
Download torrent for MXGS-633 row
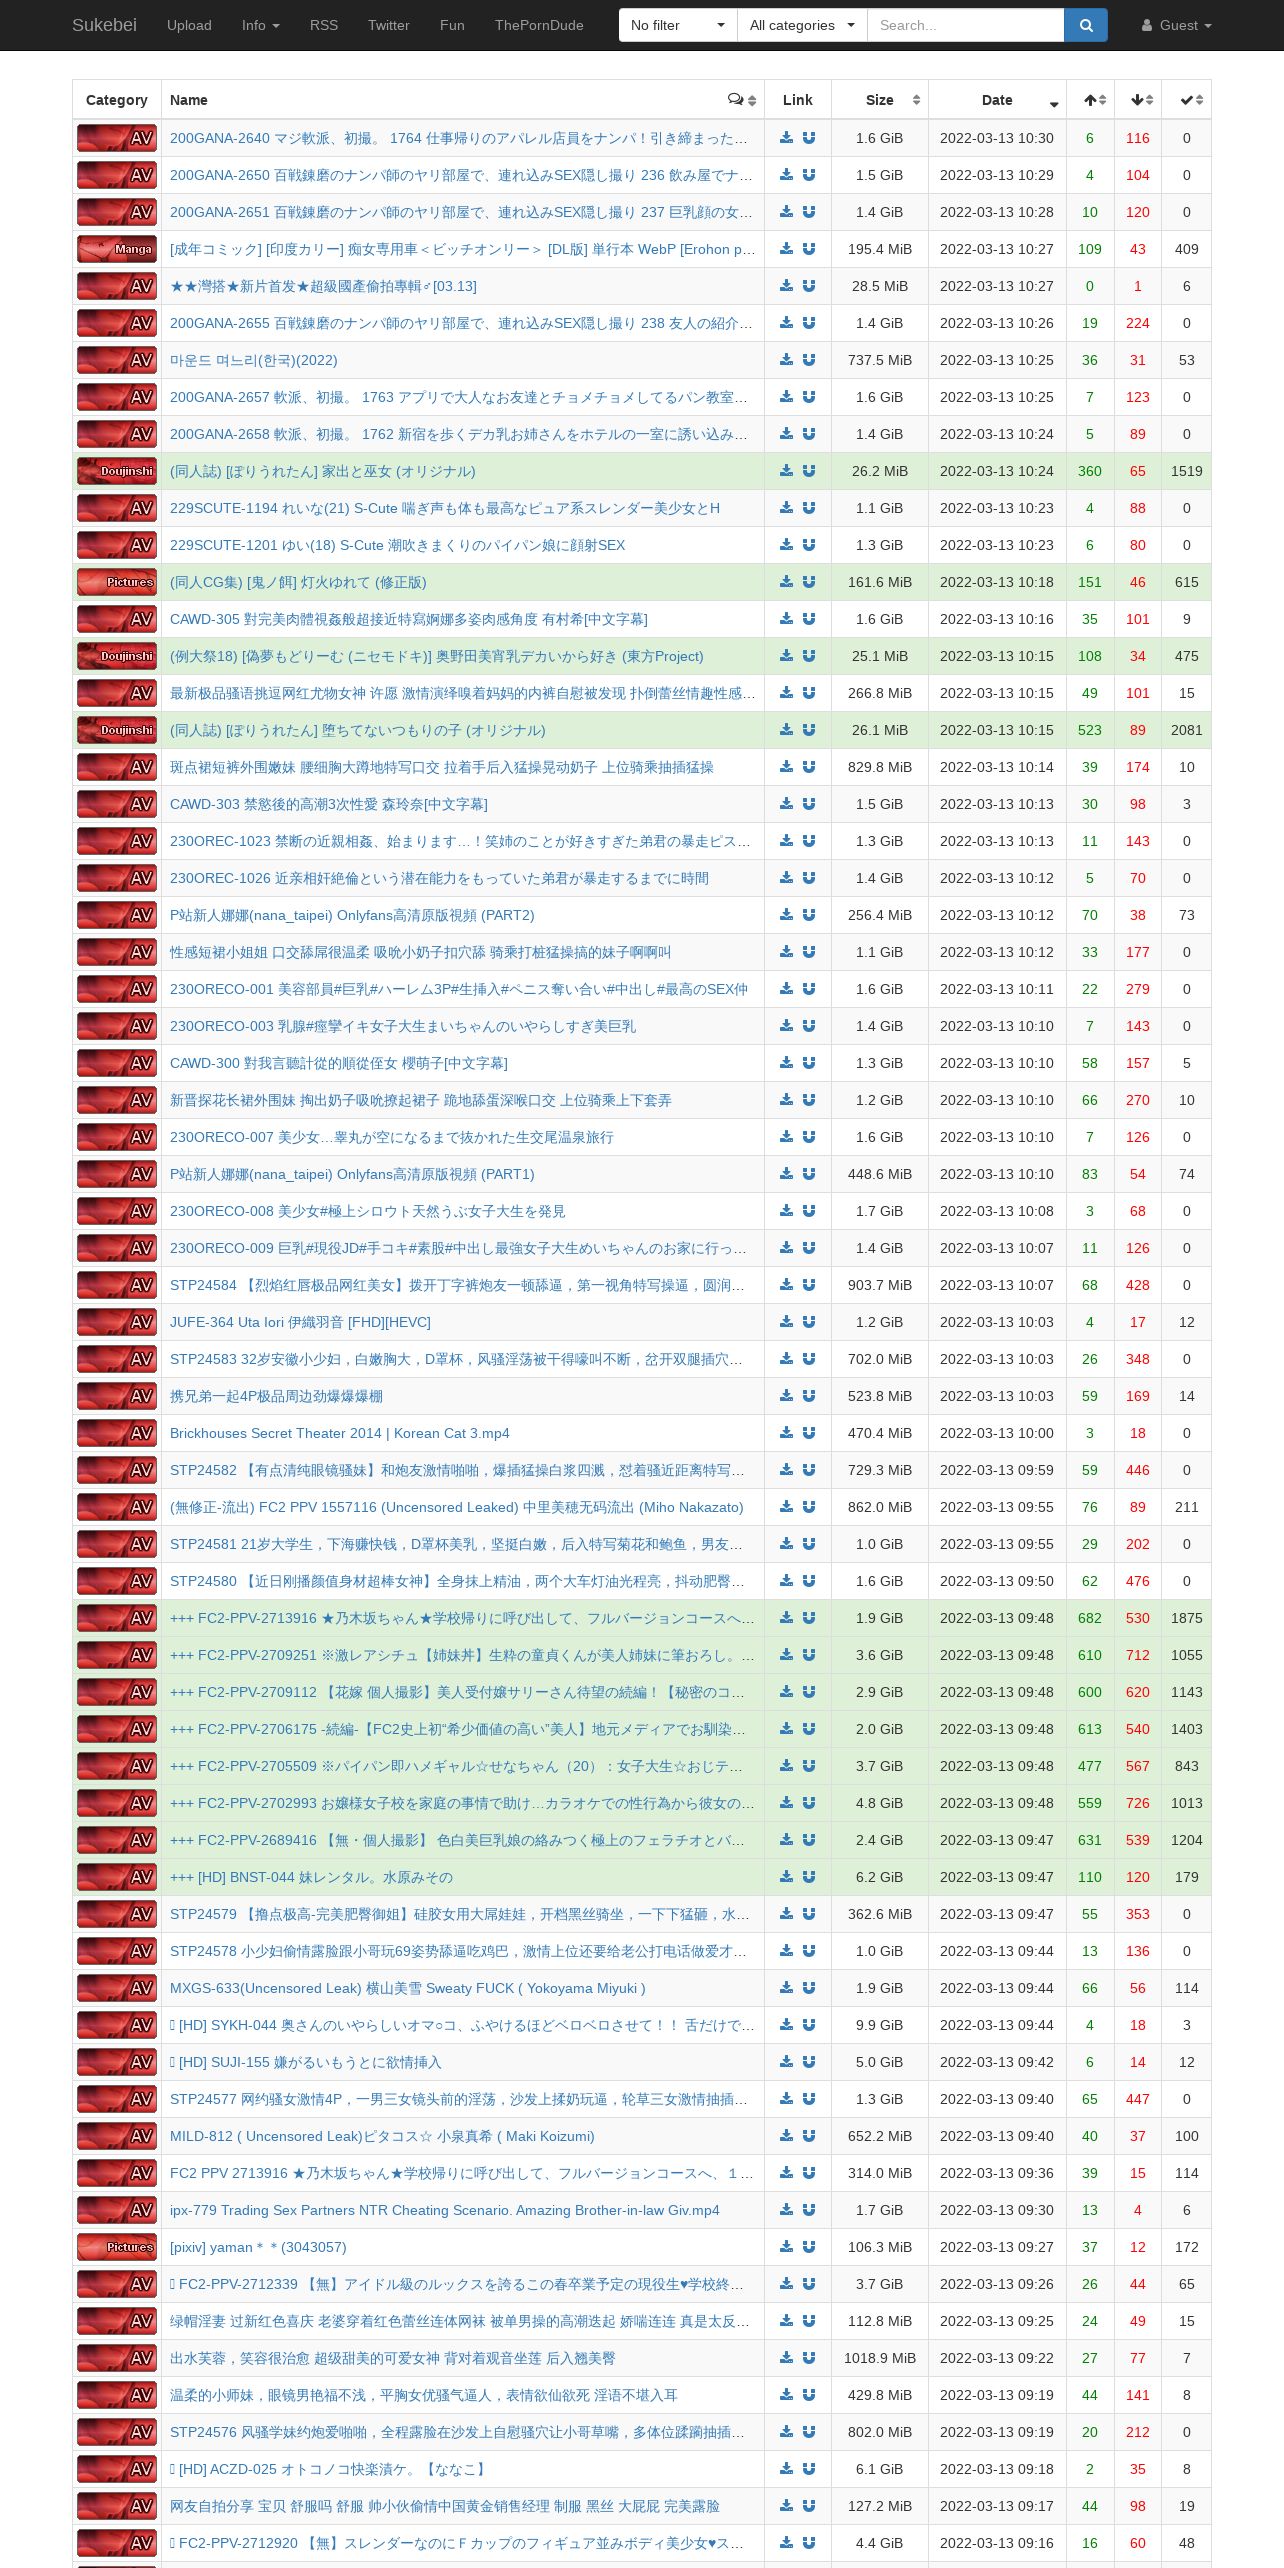[787, 1988]
